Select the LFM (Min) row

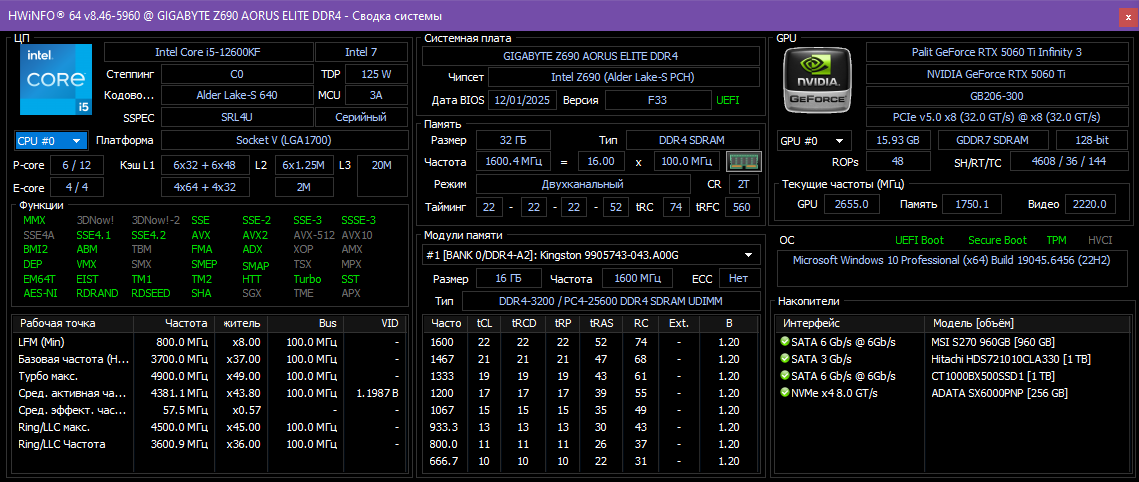(x=209, y=342)
